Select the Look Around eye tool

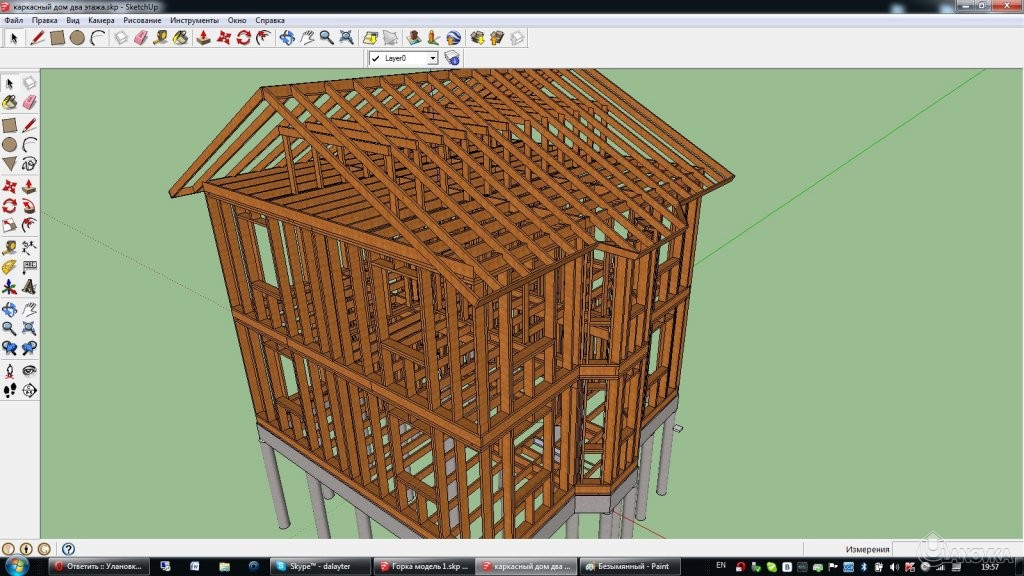click(x=29, y=370)
